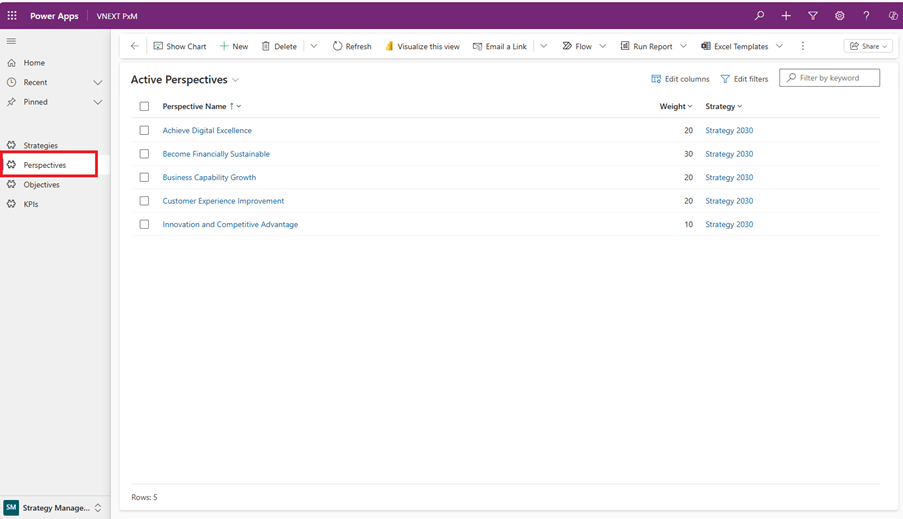Screen dimensions: 903x519
Task: Click Visualize this view
Action: coord(422,46)
